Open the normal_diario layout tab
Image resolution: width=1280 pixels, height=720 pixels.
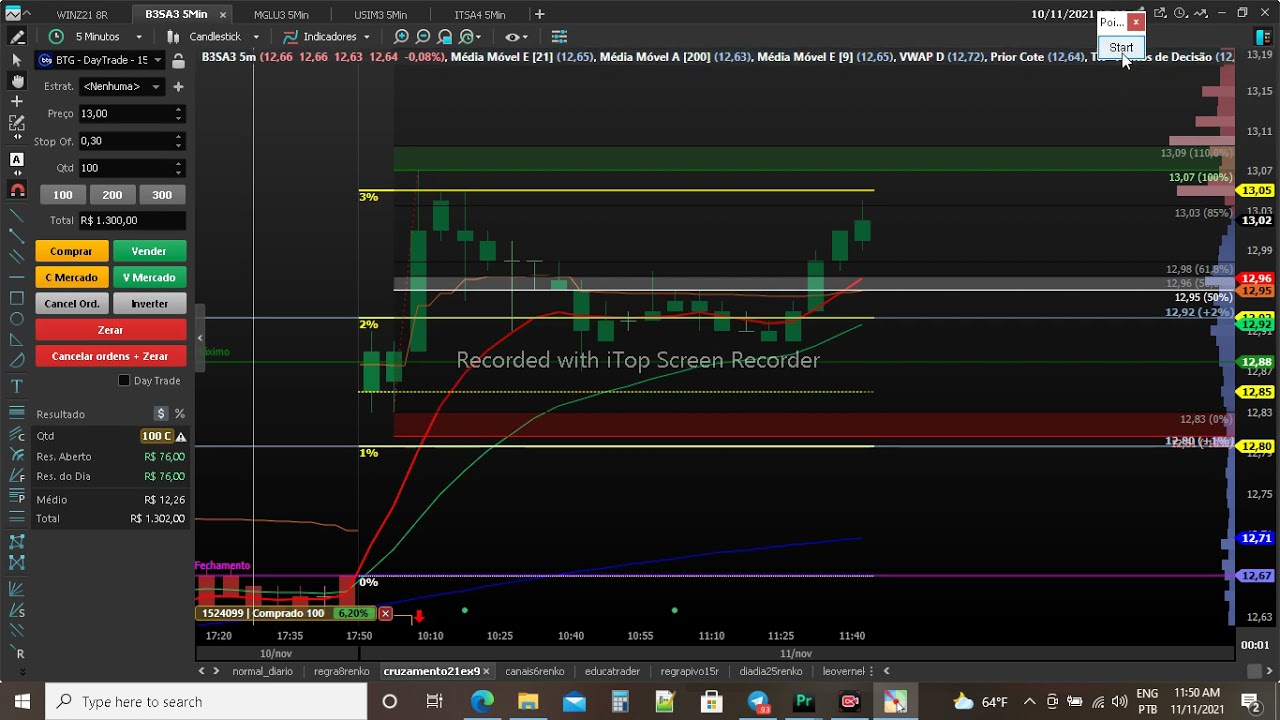[262, 672]
